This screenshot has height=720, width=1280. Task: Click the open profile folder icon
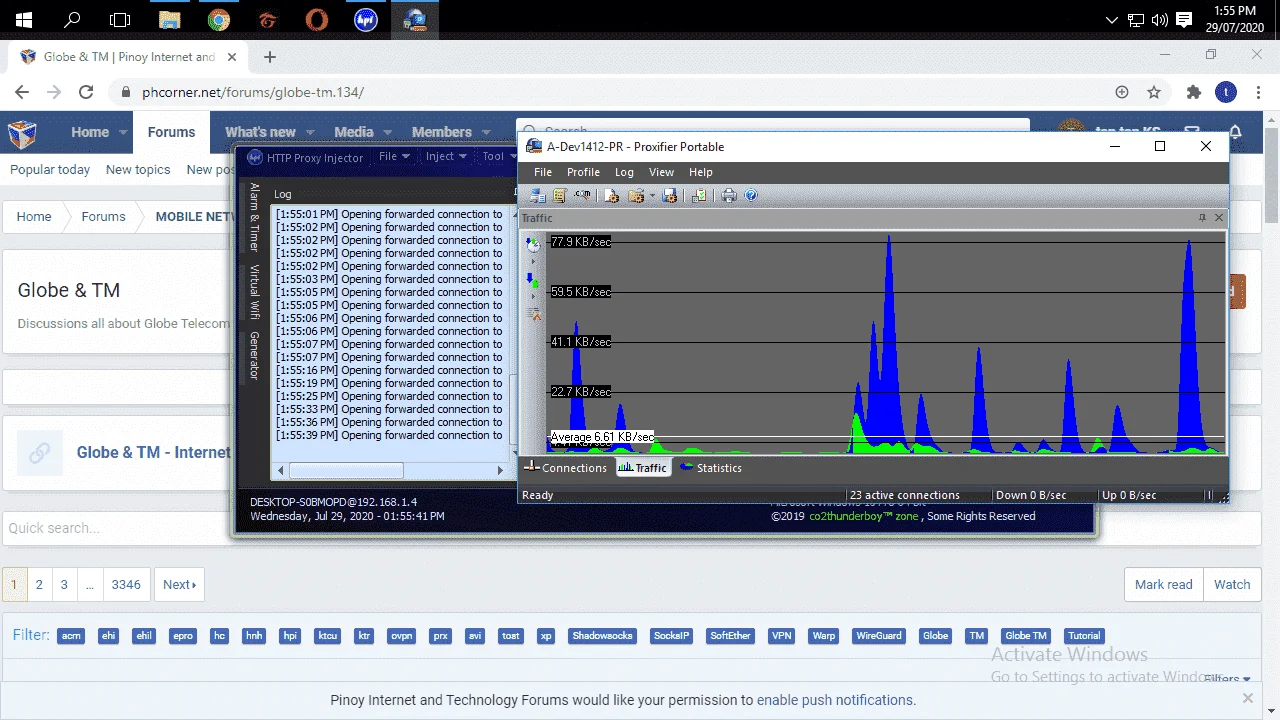tap(635, 195)
